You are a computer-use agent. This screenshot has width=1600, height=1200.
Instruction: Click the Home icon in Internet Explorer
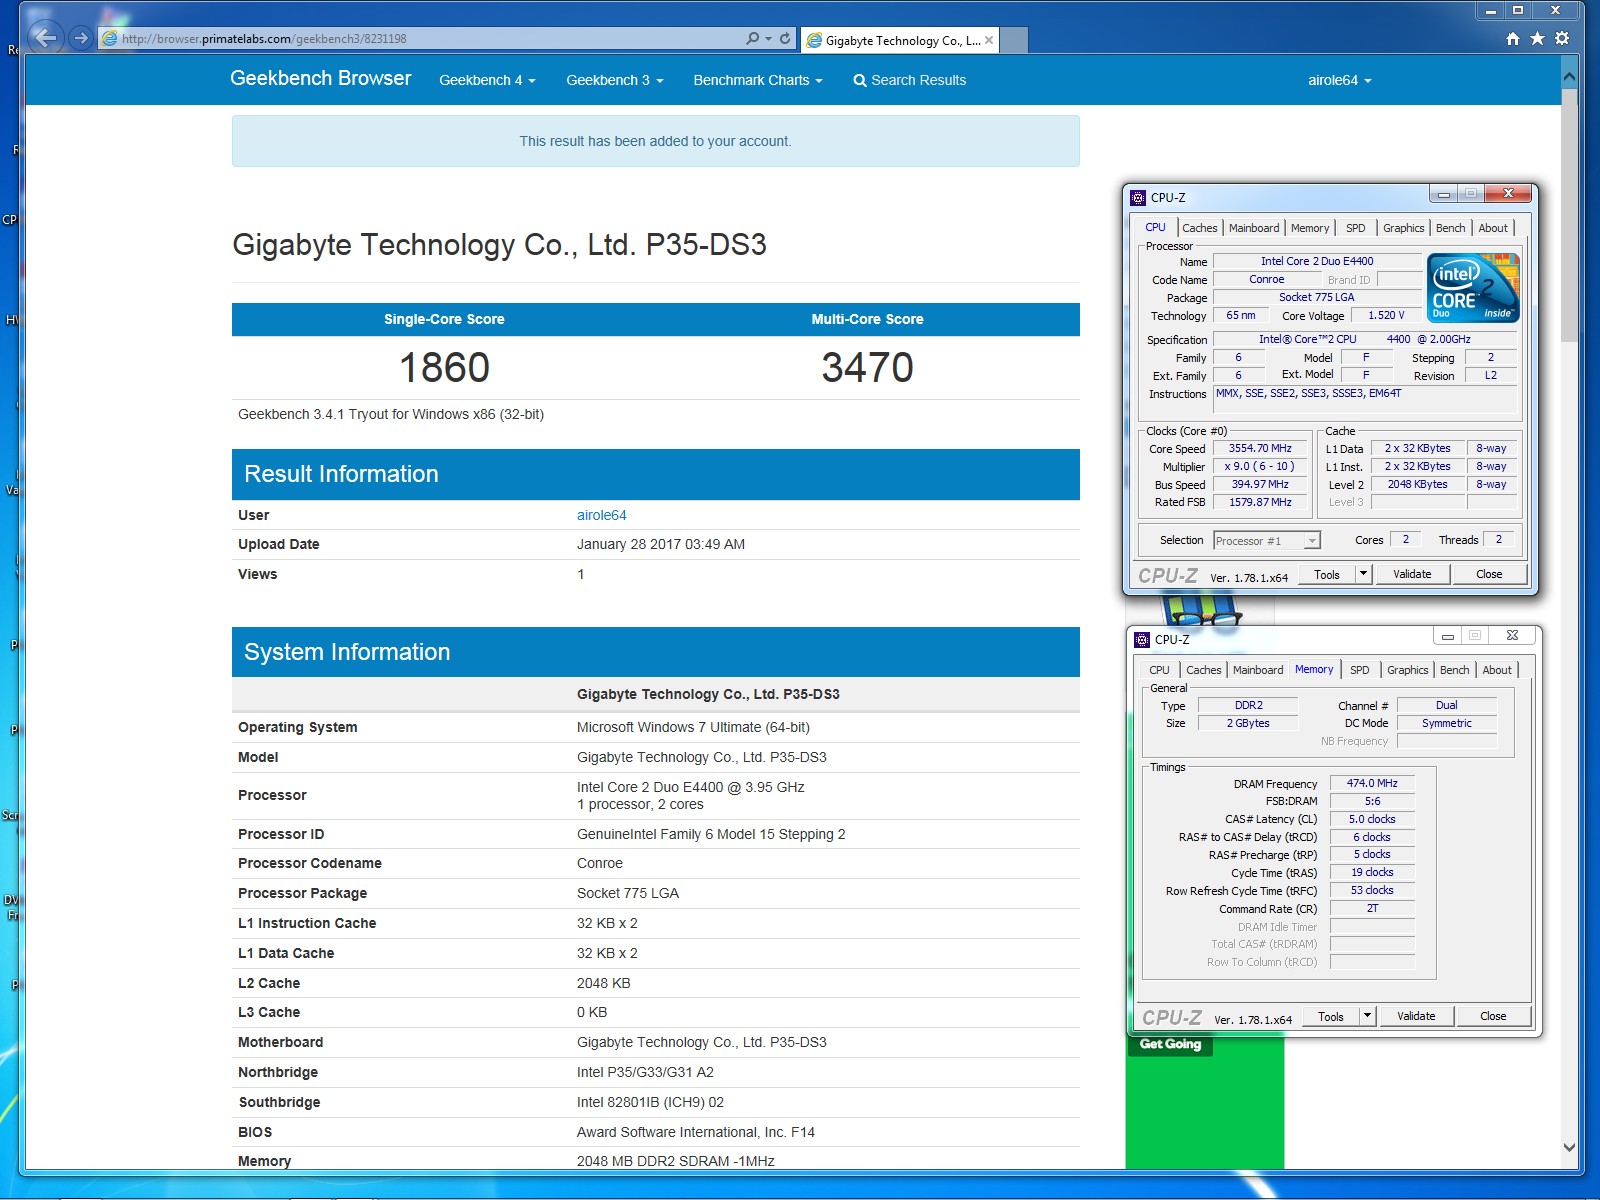1513,39
